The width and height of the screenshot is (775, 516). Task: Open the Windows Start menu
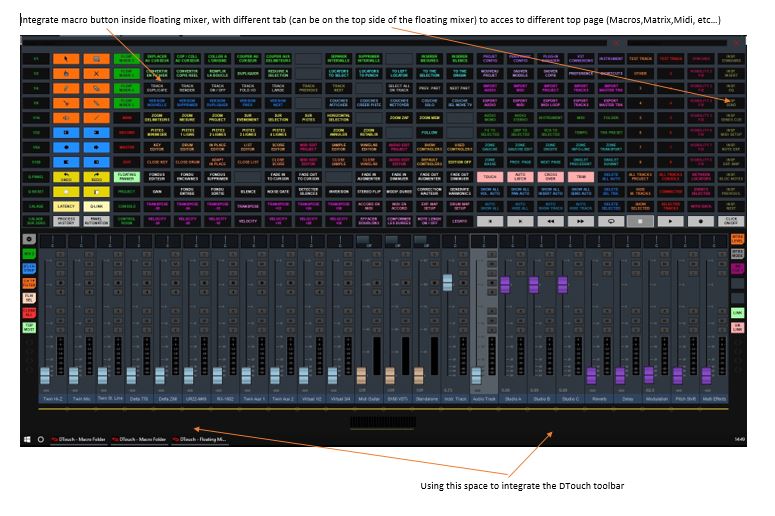point(27,439)
